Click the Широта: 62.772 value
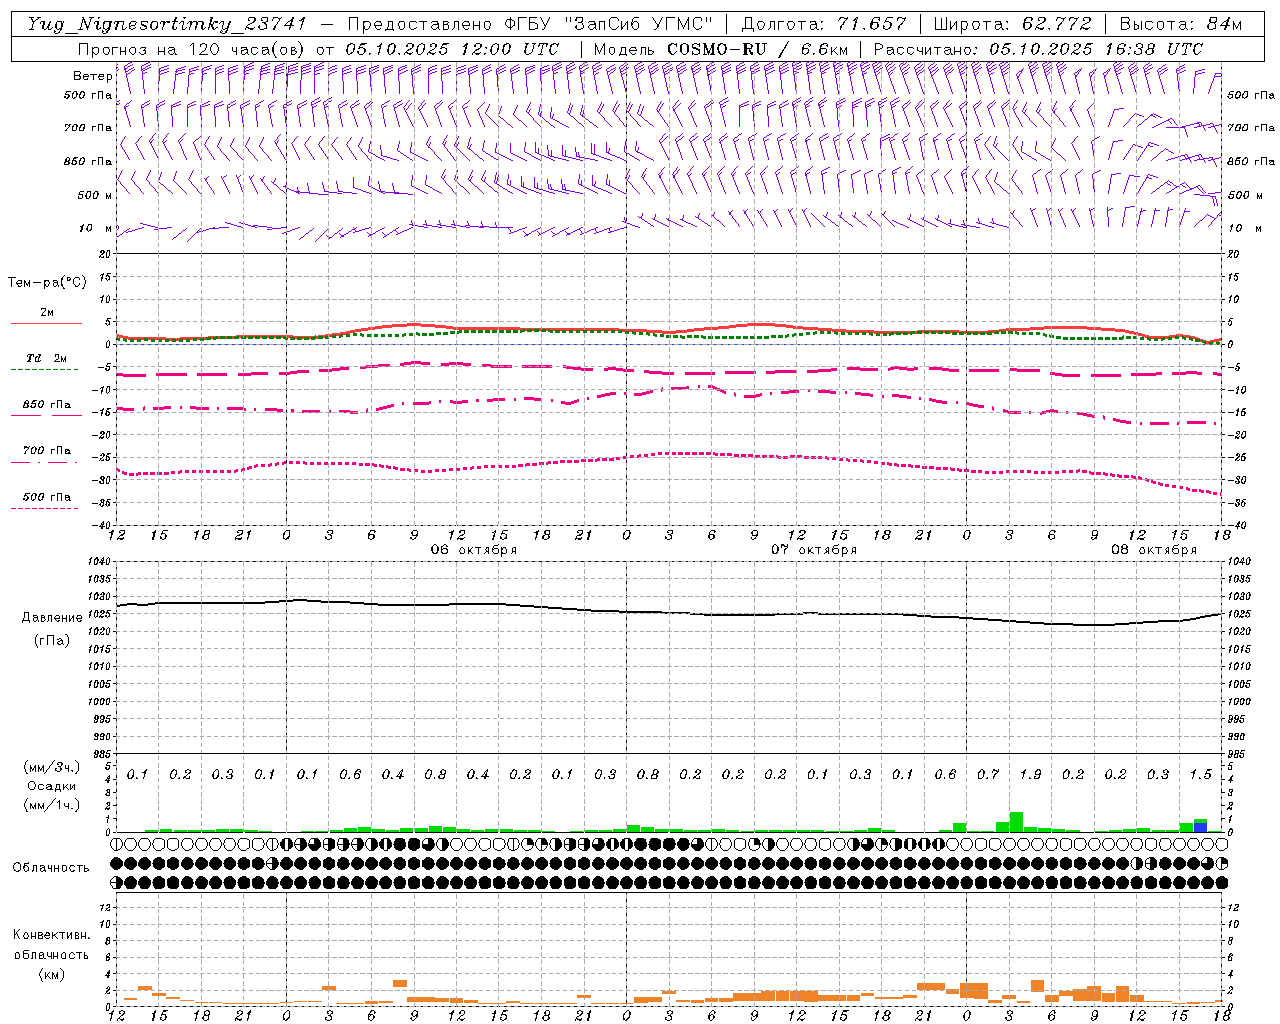Image resolution: width=1280 pixels, height=1024 pixels. pos(1012,24)
